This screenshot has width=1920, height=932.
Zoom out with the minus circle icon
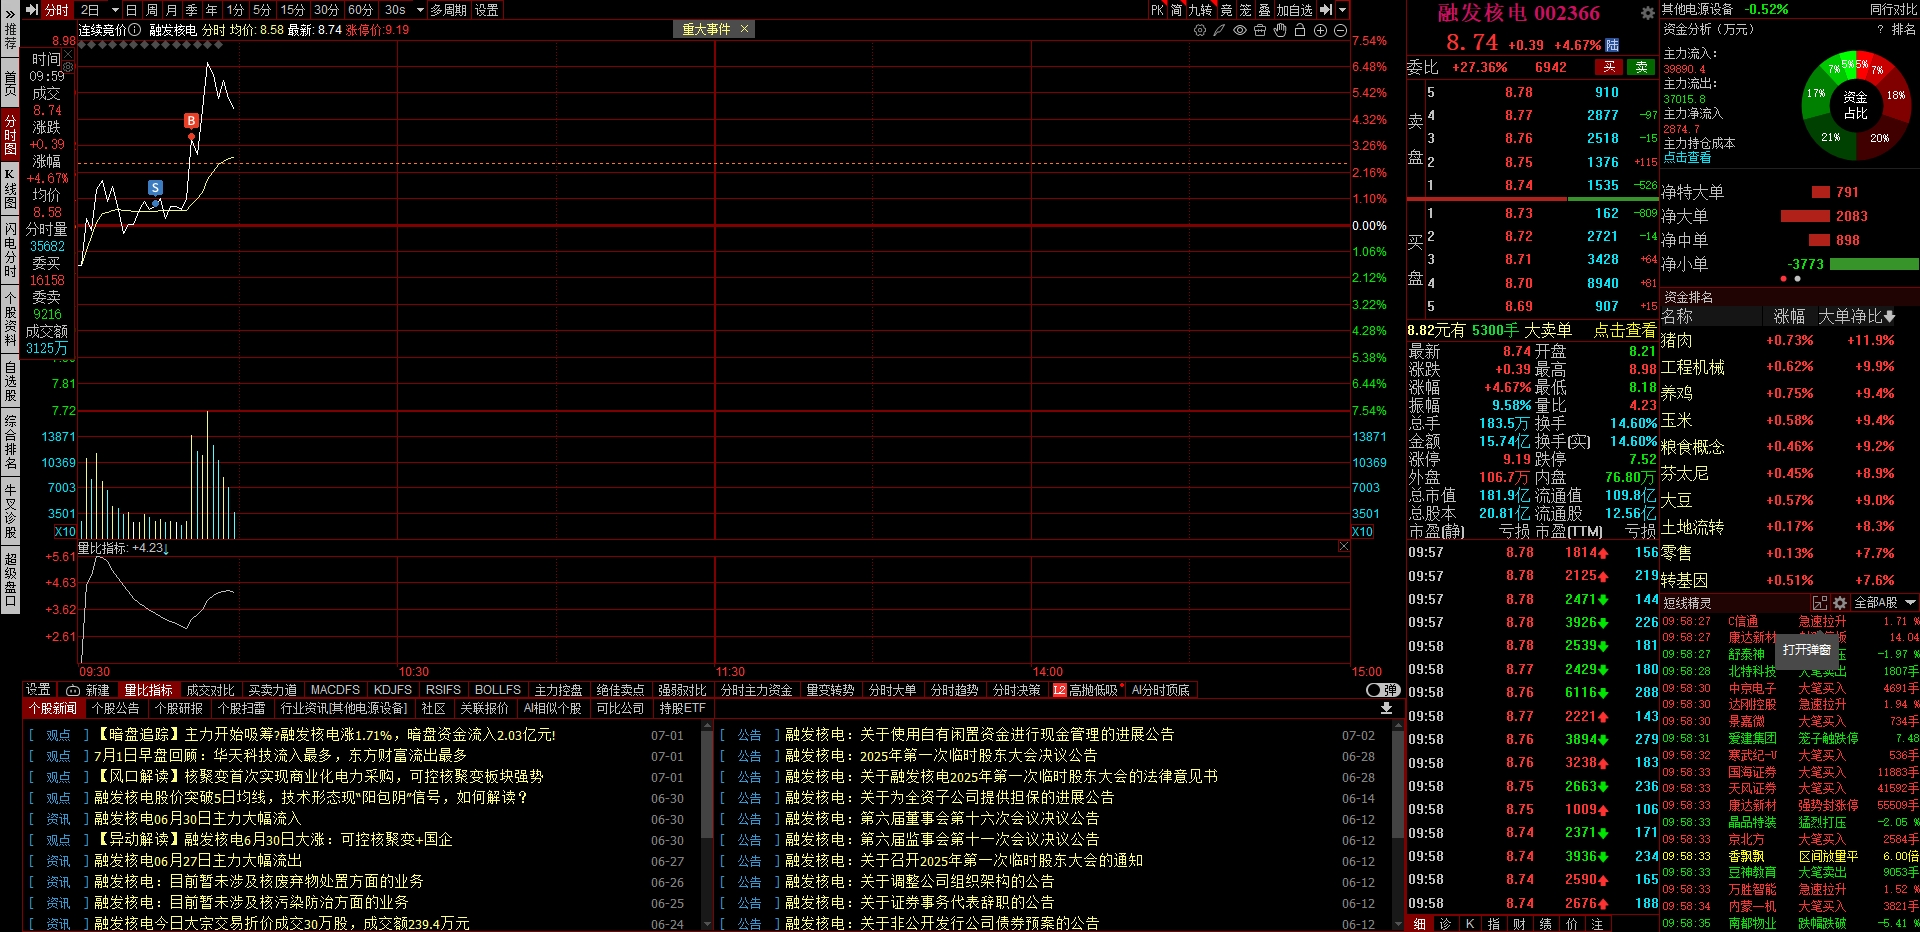click(x=1340, y=30)
